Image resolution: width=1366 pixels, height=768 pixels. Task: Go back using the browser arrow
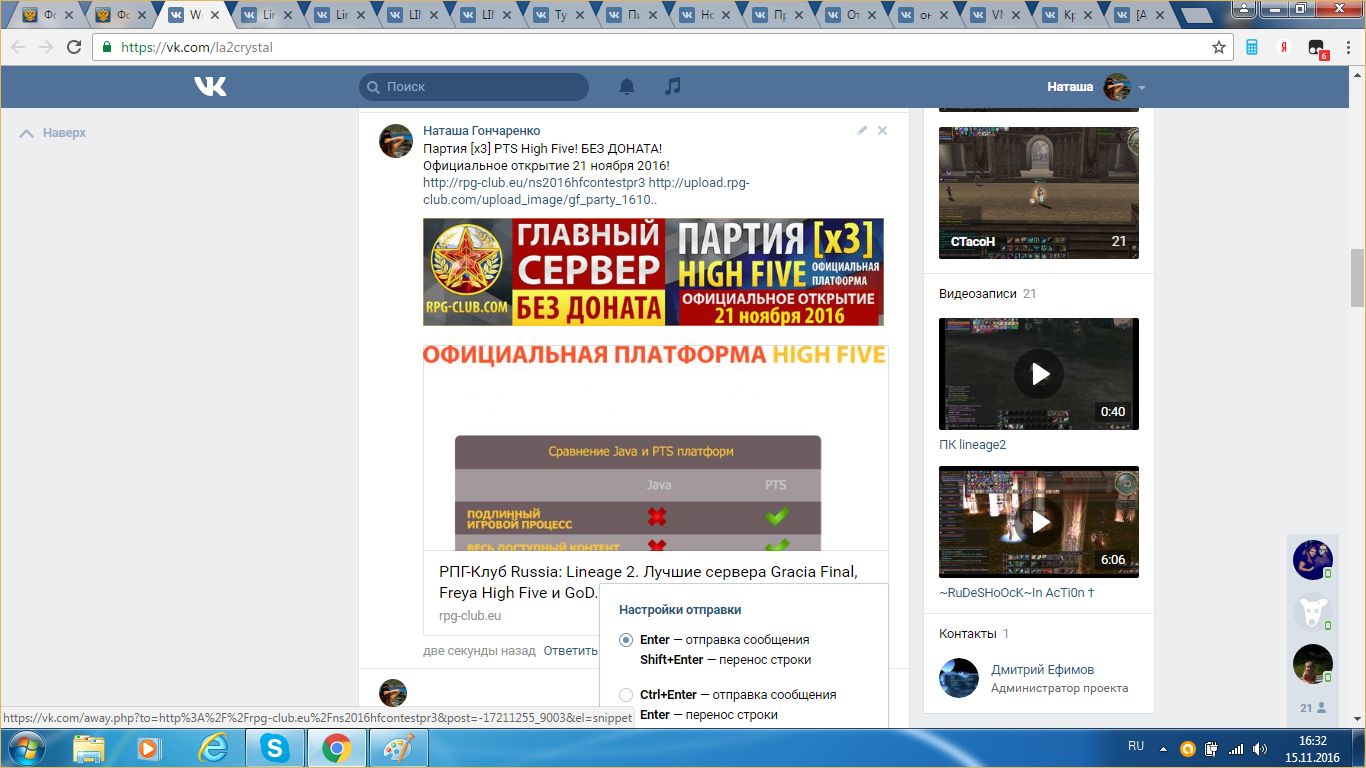tap(19, 47)
